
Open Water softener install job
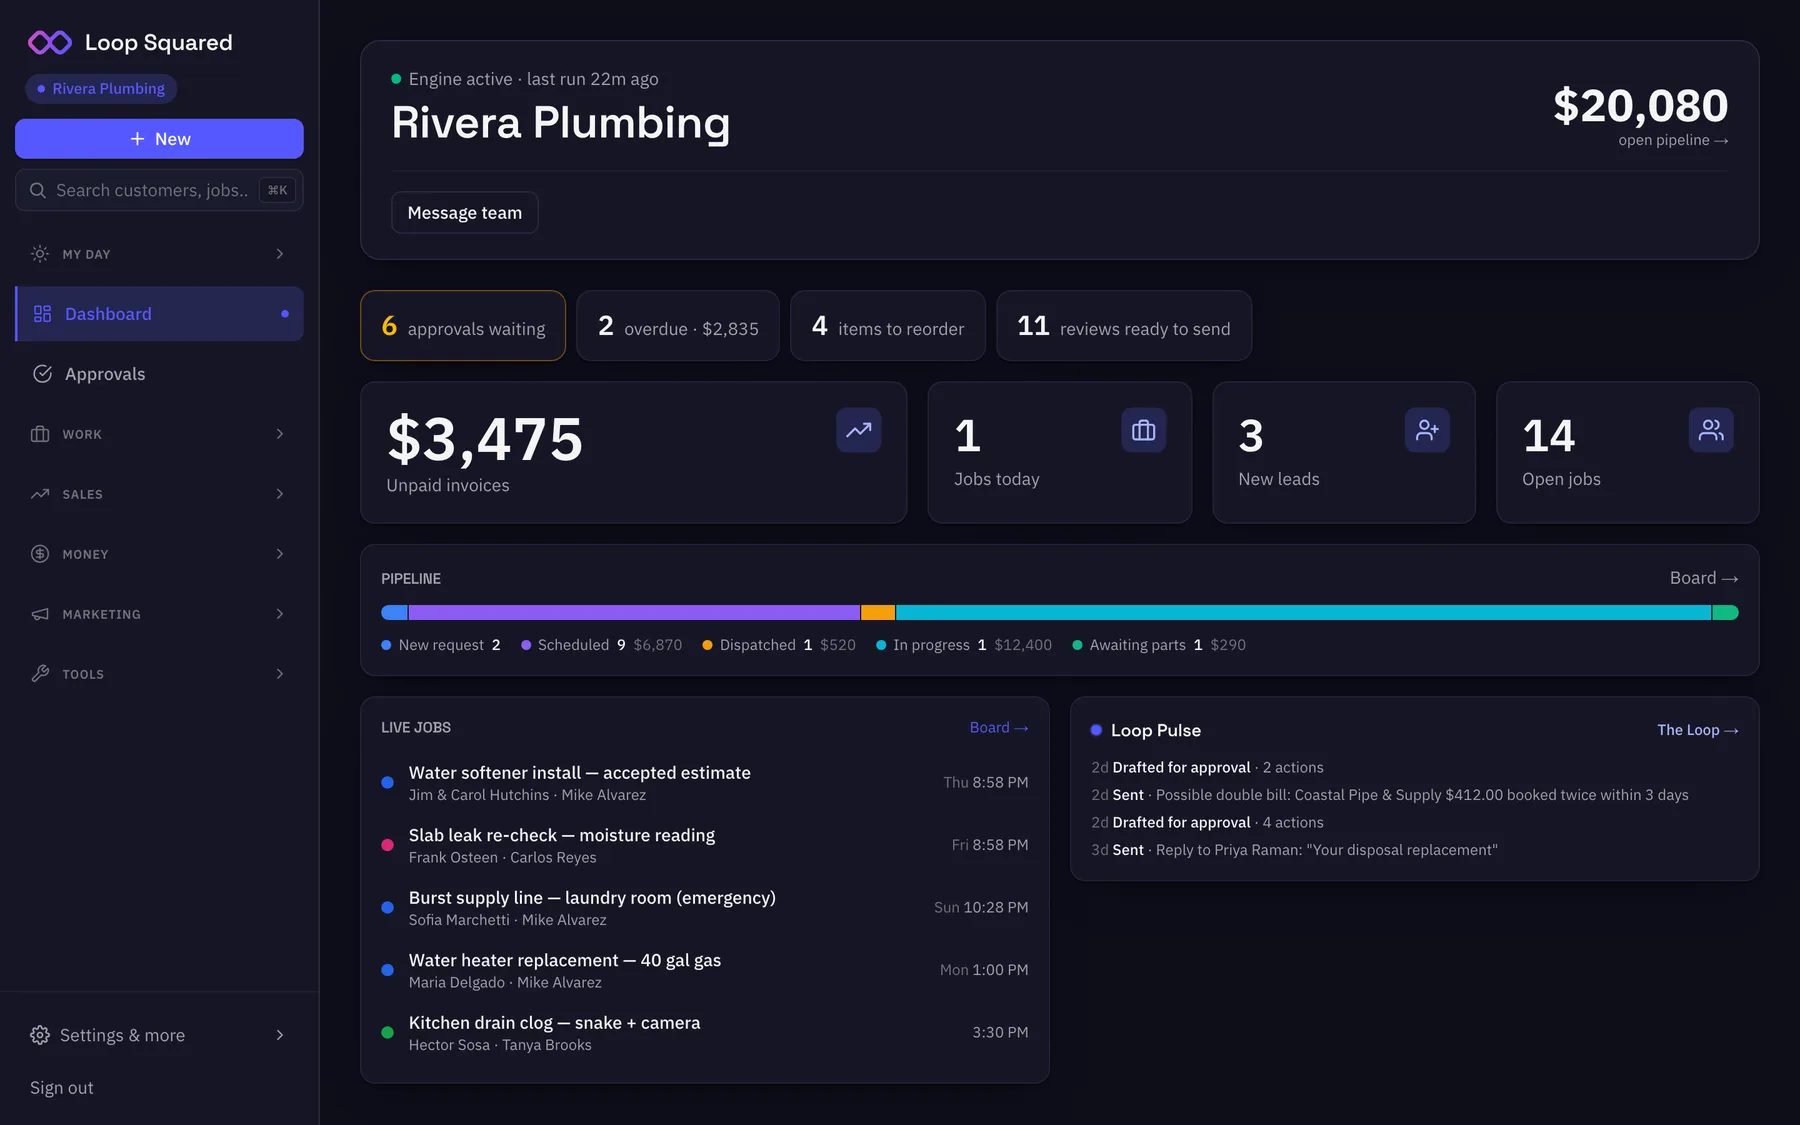(x=705, y=783)
